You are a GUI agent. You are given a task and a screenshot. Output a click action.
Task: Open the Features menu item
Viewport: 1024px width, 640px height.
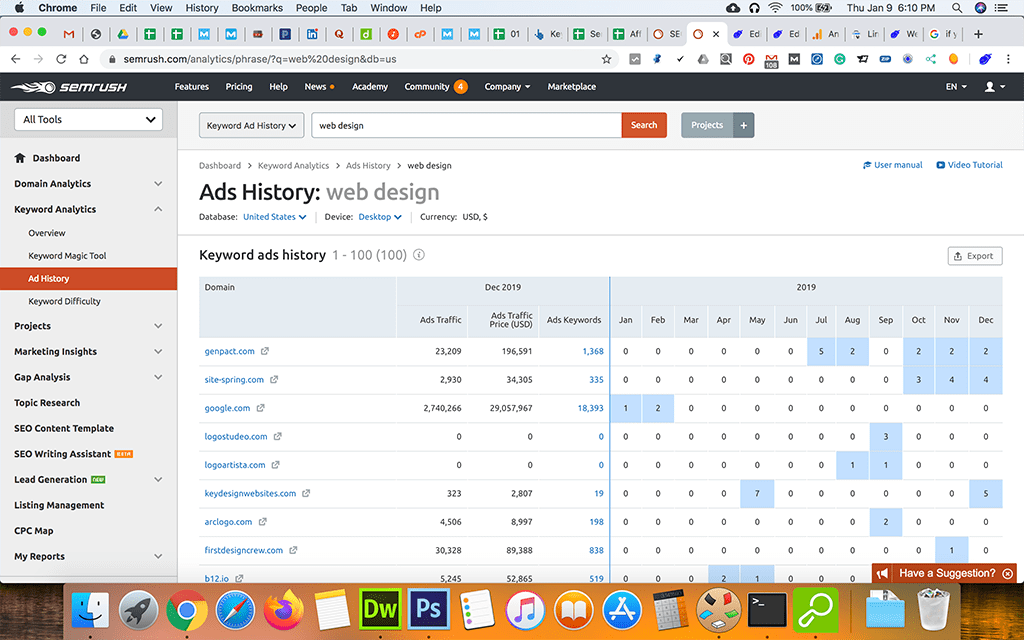(x=191, y=87)
